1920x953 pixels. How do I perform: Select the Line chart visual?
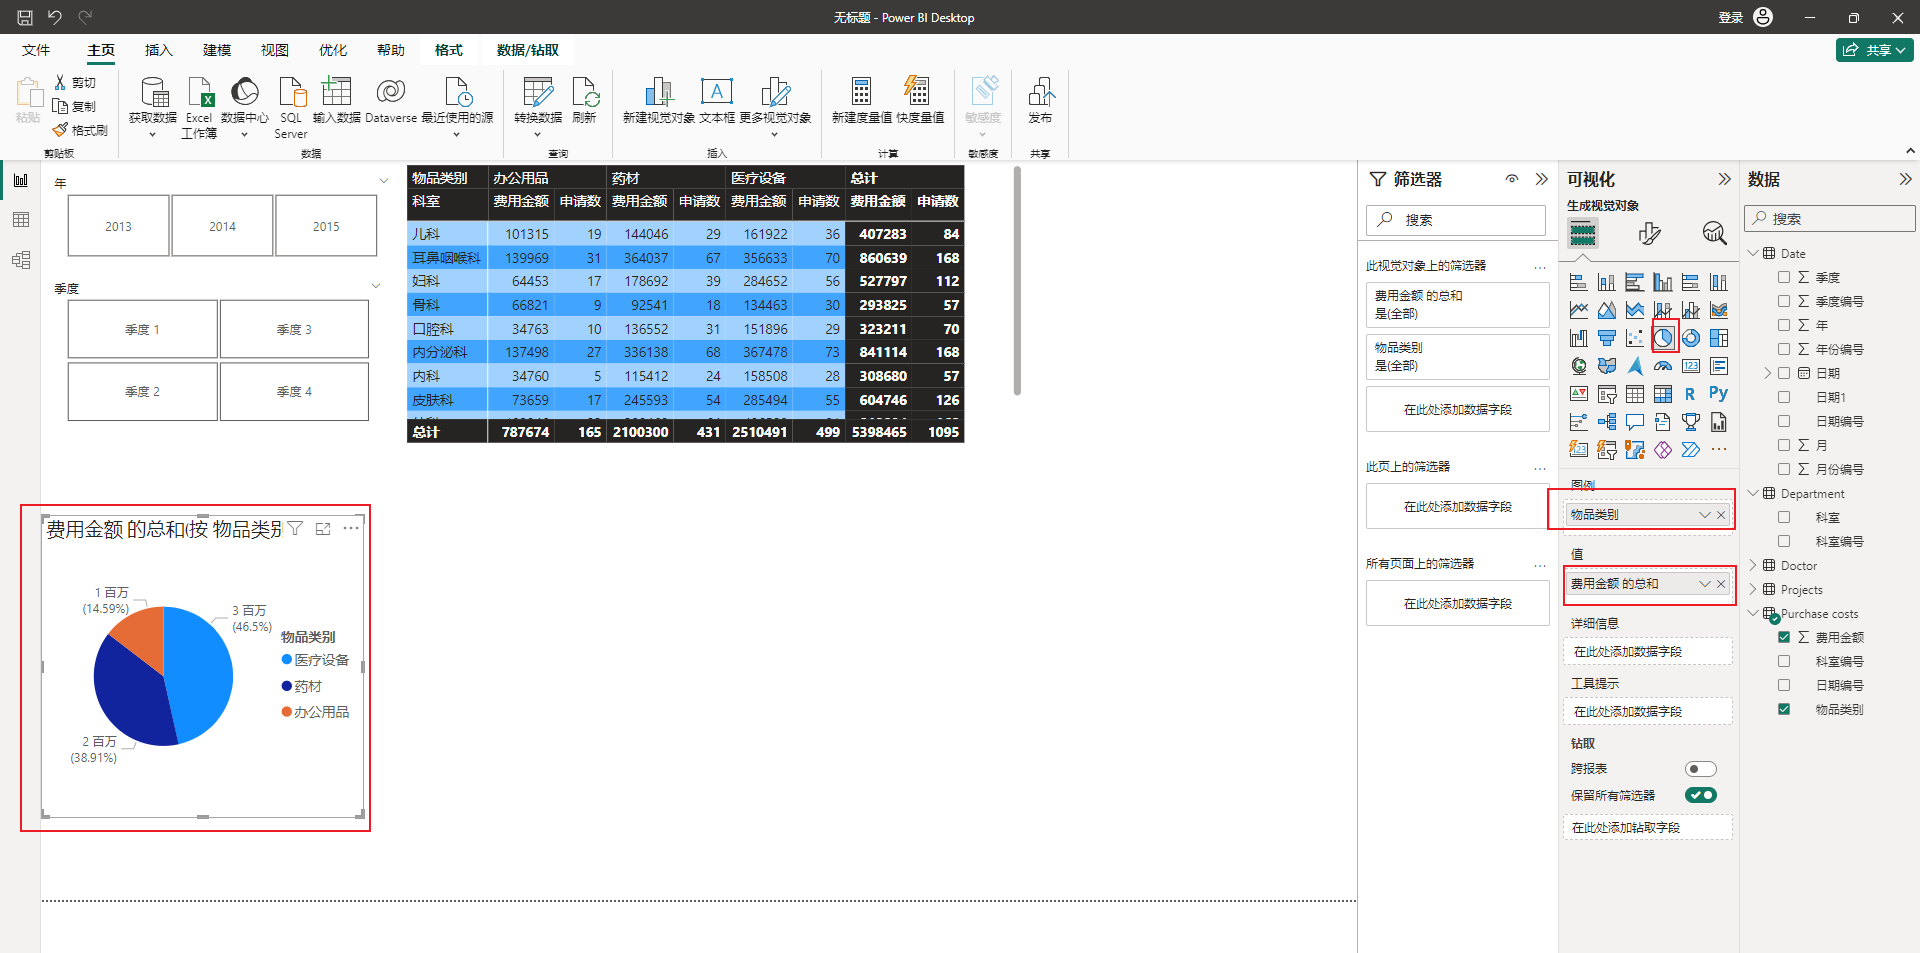point(1579,310)
